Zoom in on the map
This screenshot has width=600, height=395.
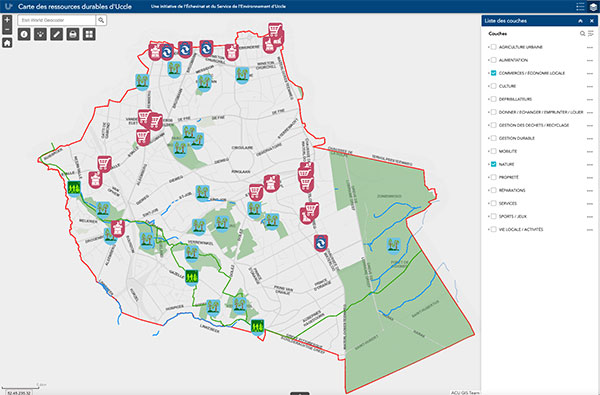coord(7,20)
